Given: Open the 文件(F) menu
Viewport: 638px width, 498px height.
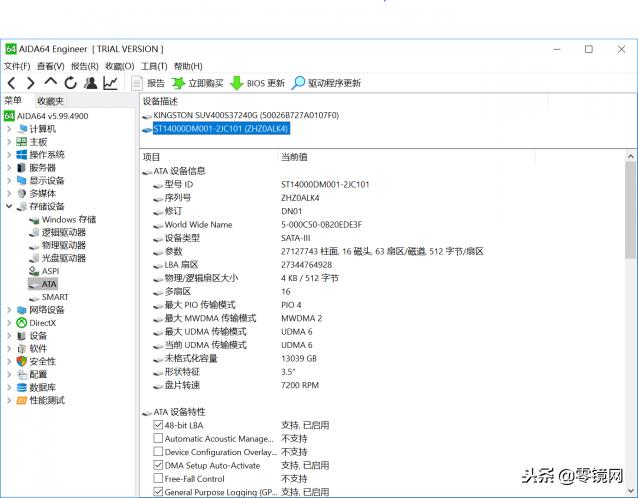Looking at the screenshot, I should click(x=17, y=66).
